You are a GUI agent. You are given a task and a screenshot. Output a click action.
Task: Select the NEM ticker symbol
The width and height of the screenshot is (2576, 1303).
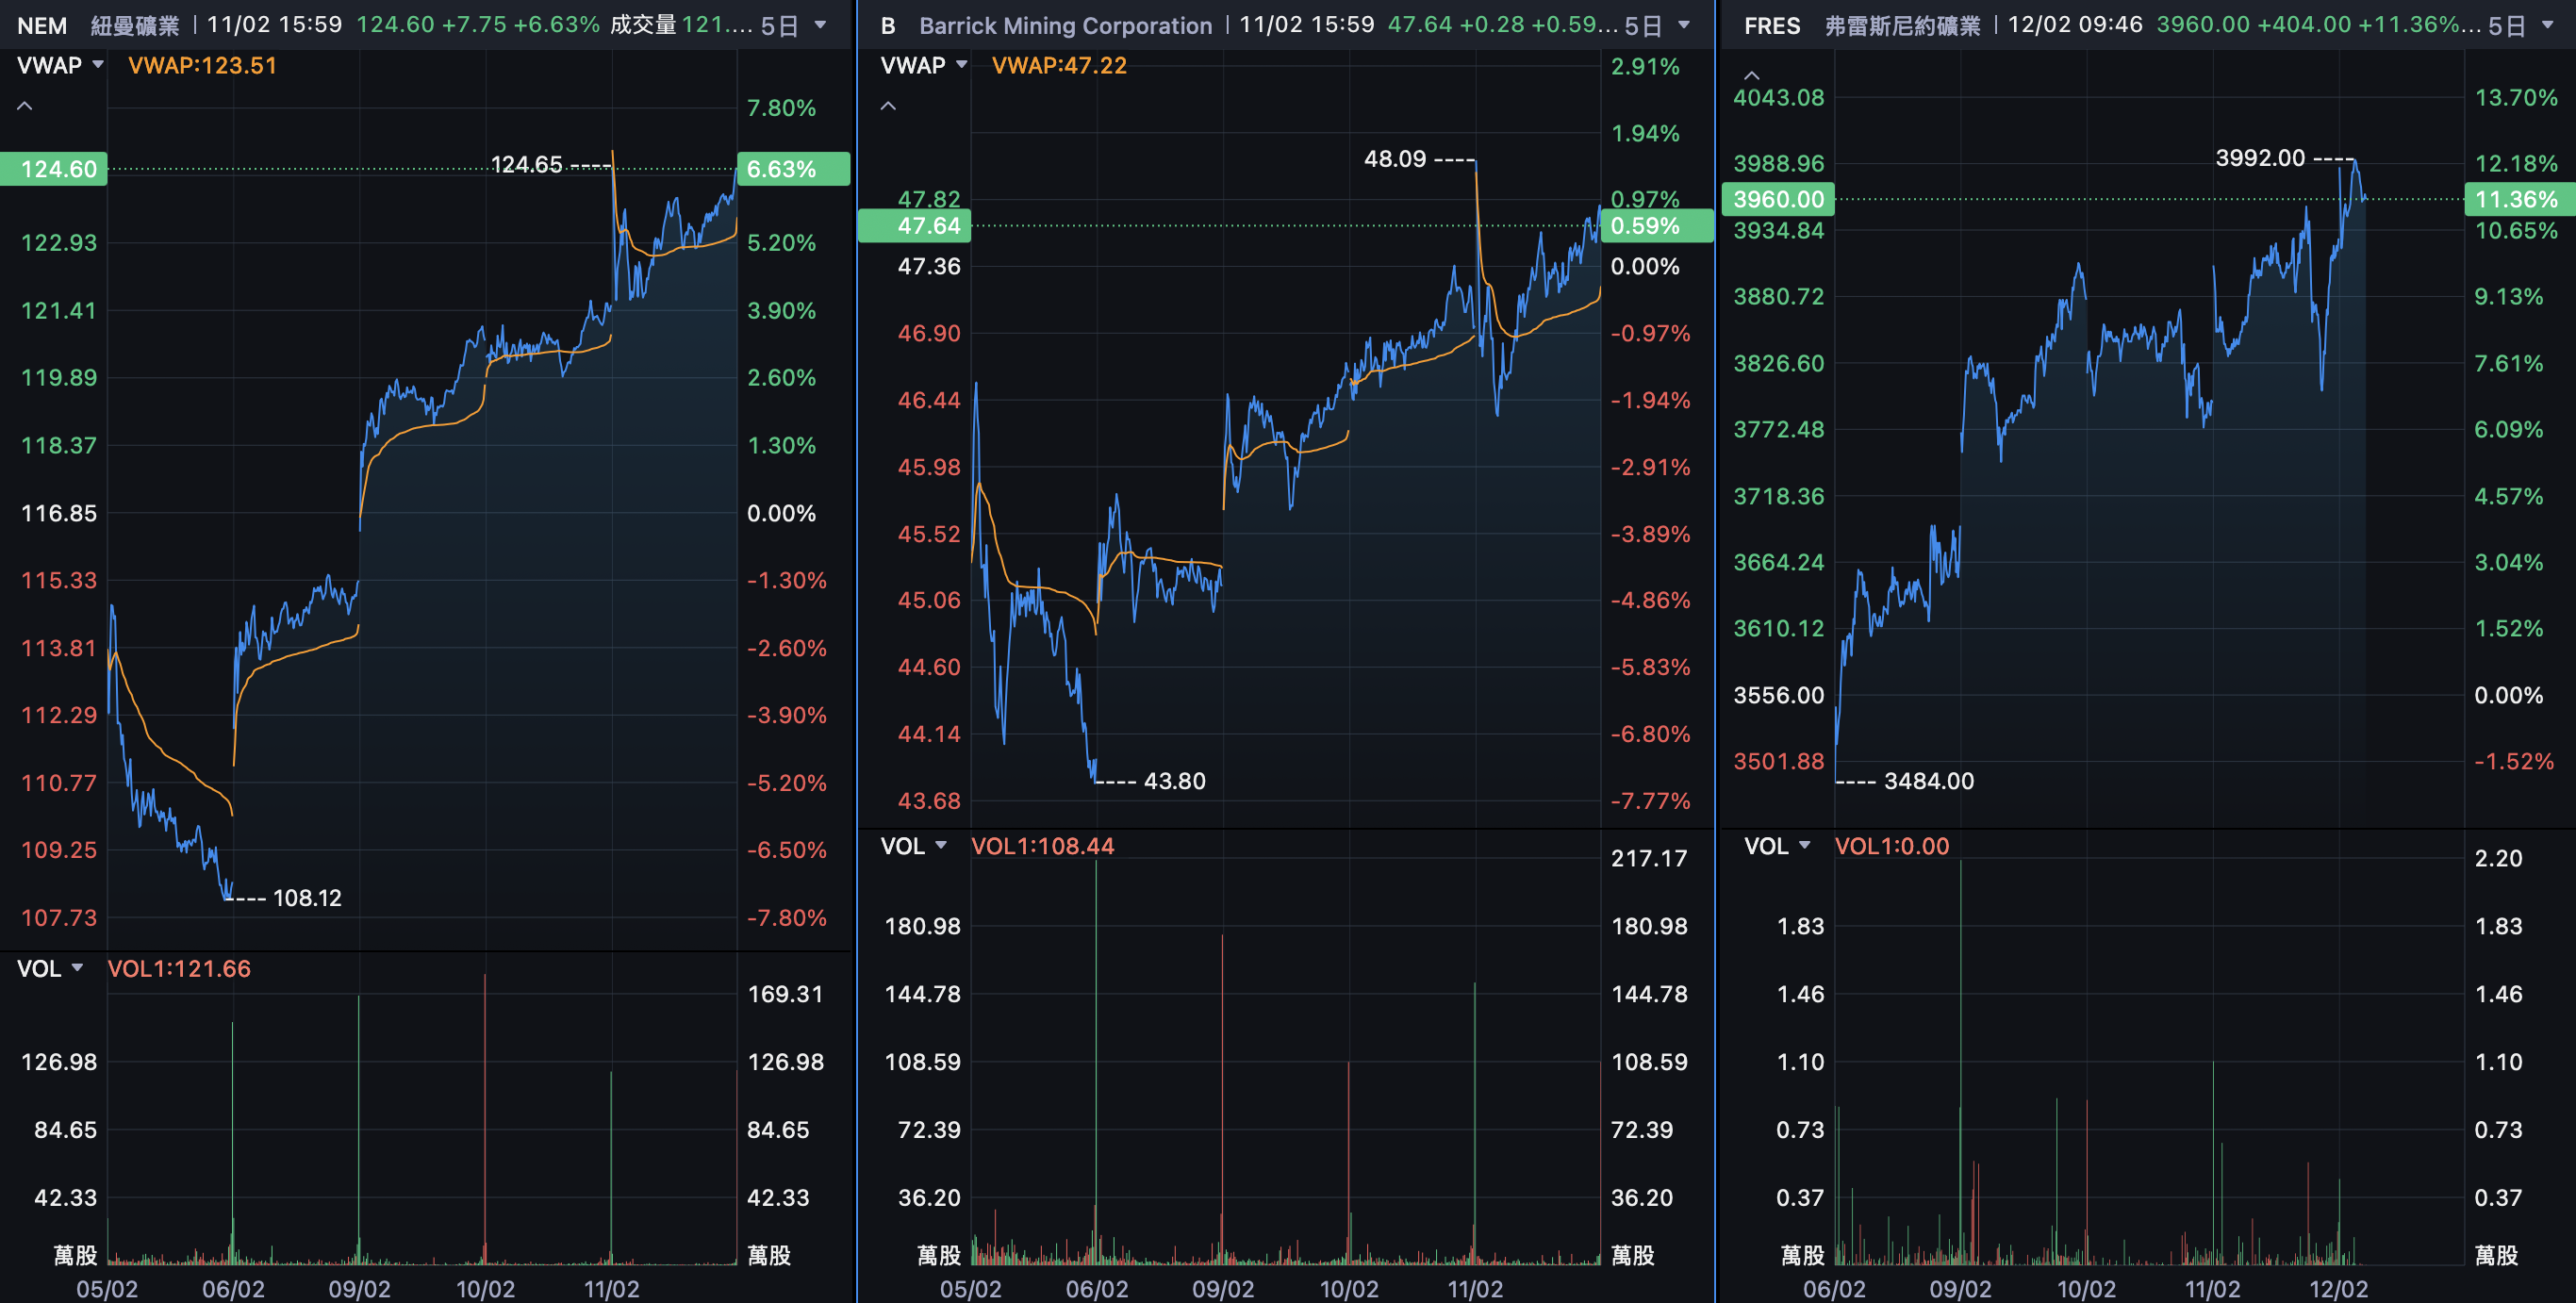tap(42, 25)
